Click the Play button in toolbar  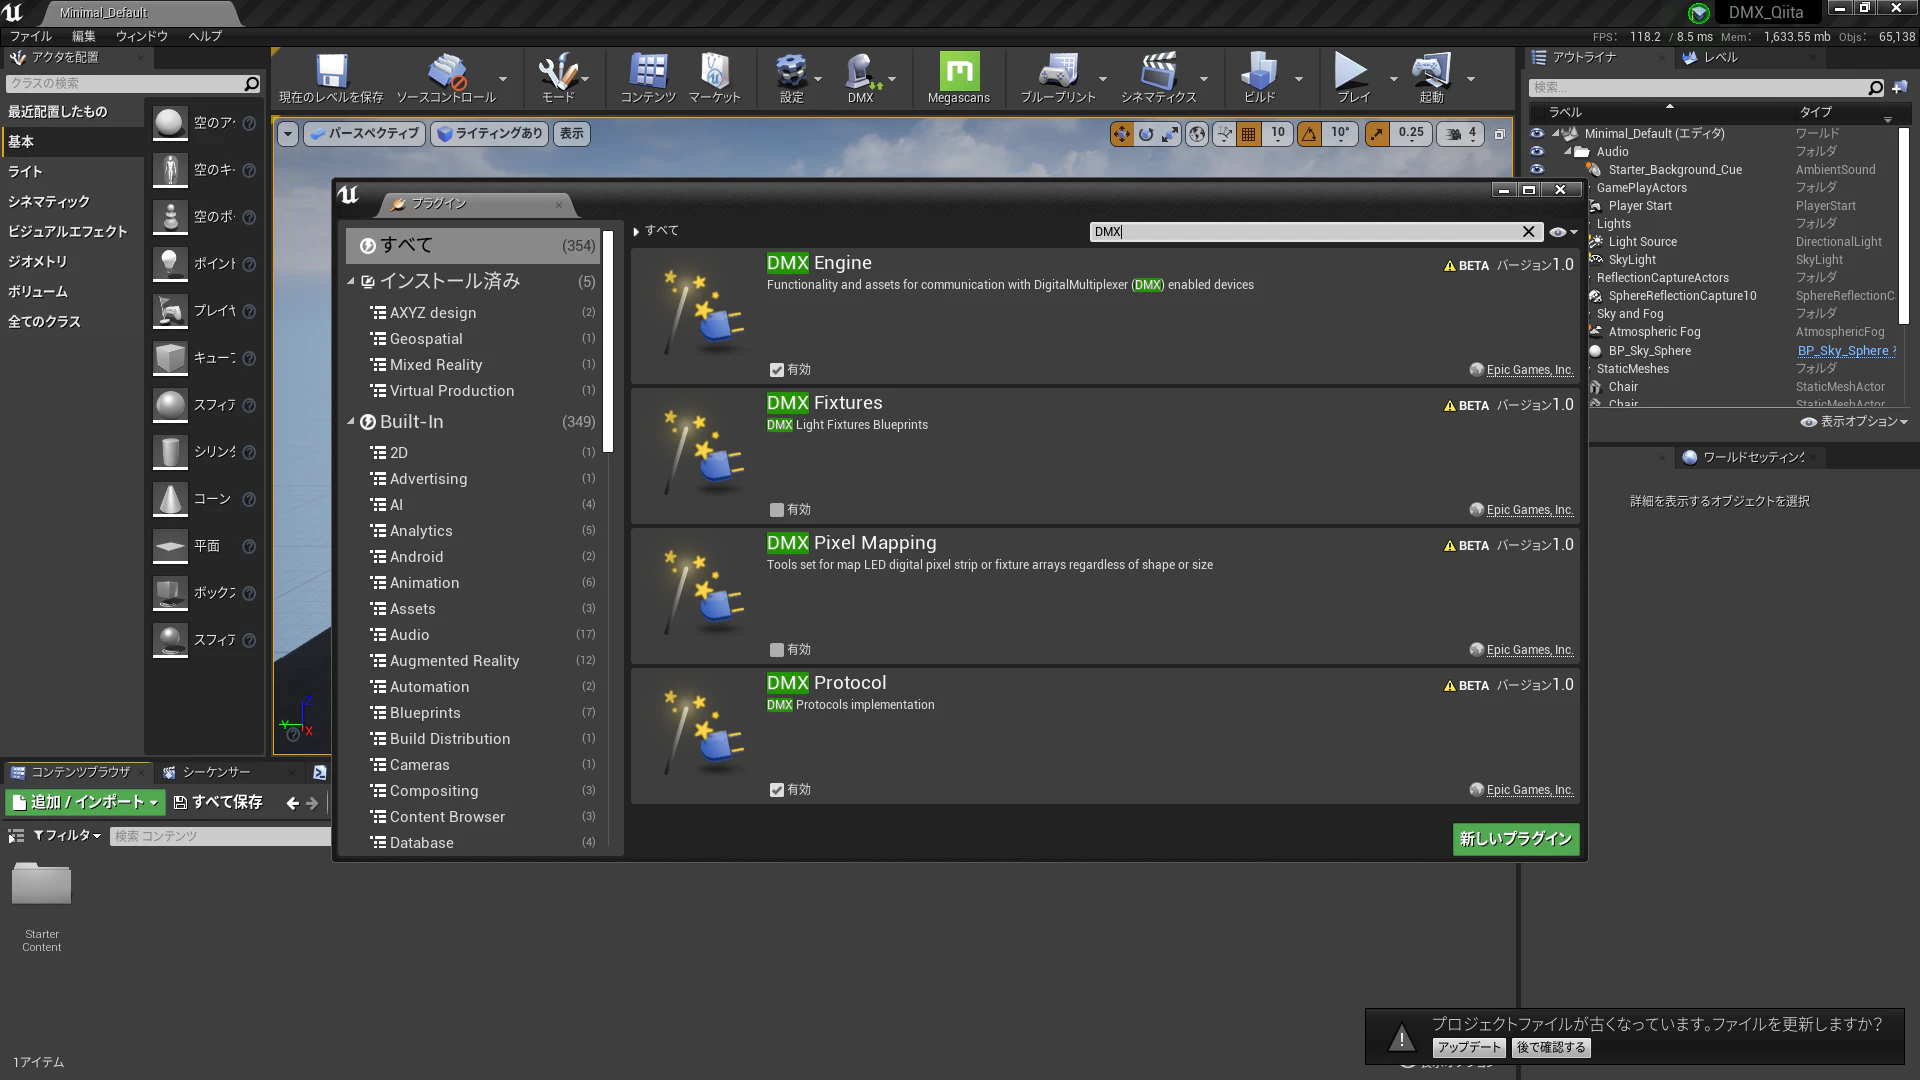click(1352, 78)
